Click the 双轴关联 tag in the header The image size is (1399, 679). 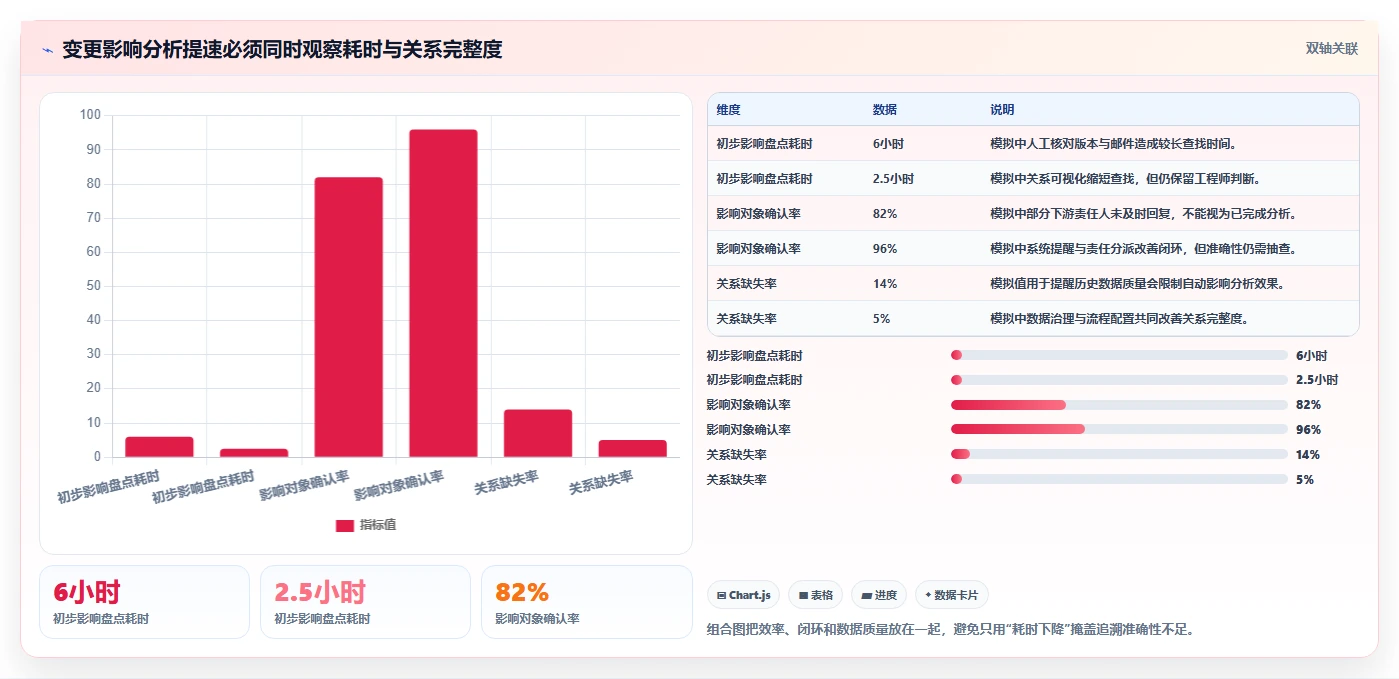pos(1331,48)
